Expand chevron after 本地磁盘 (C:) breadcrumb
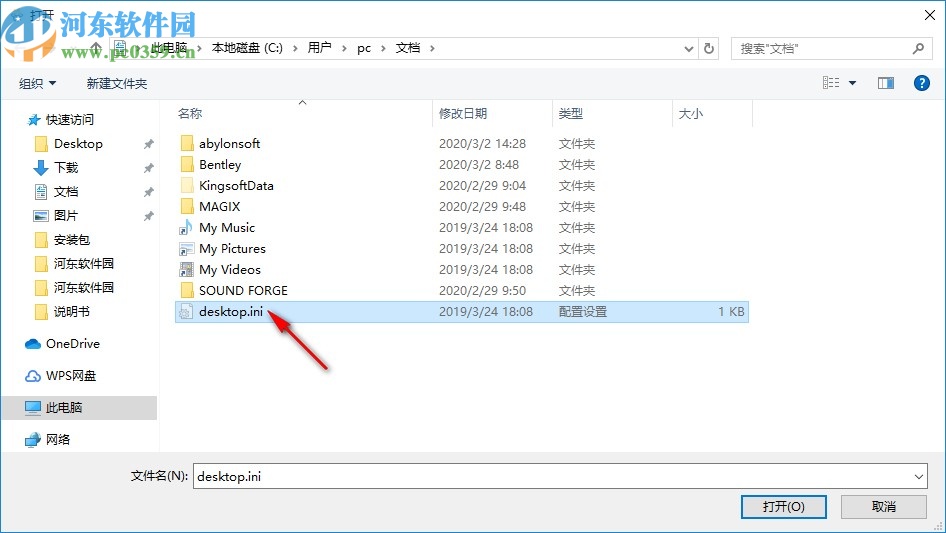The image size is (946, 533). [x=295, y=48]
